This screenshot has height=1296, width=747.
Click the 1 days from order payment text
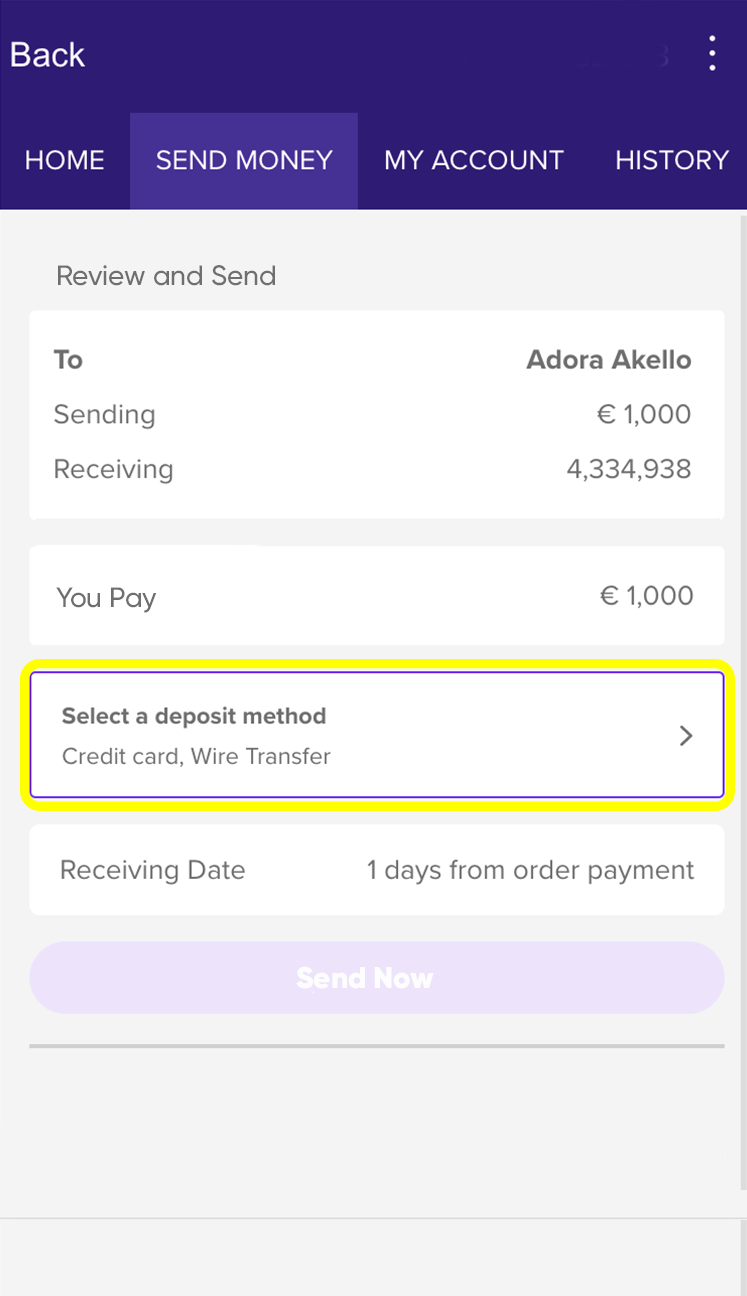pos(530,870)
